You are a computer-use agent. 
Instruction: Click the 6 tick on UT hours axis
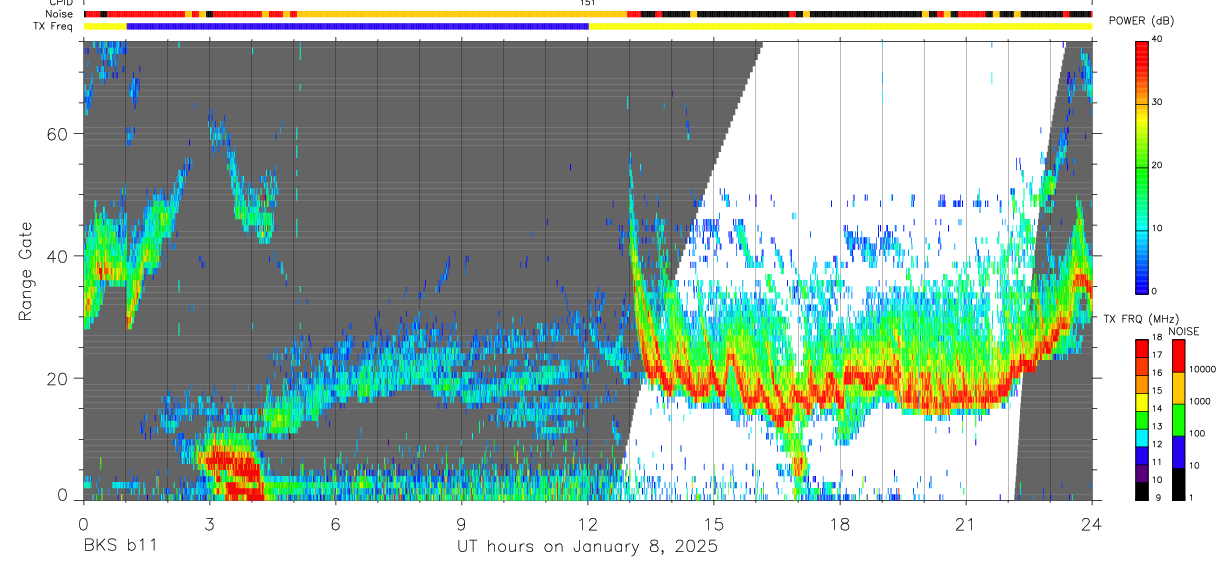tap(336, 523)
